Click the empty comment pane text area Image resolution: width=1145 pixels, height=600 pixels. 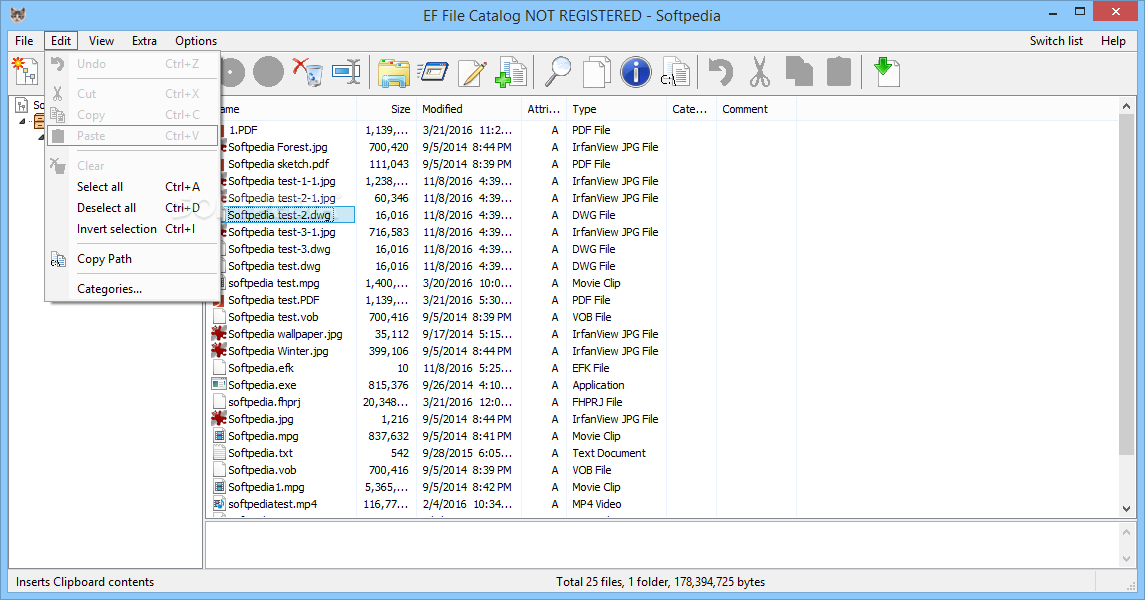coord(661,545)
